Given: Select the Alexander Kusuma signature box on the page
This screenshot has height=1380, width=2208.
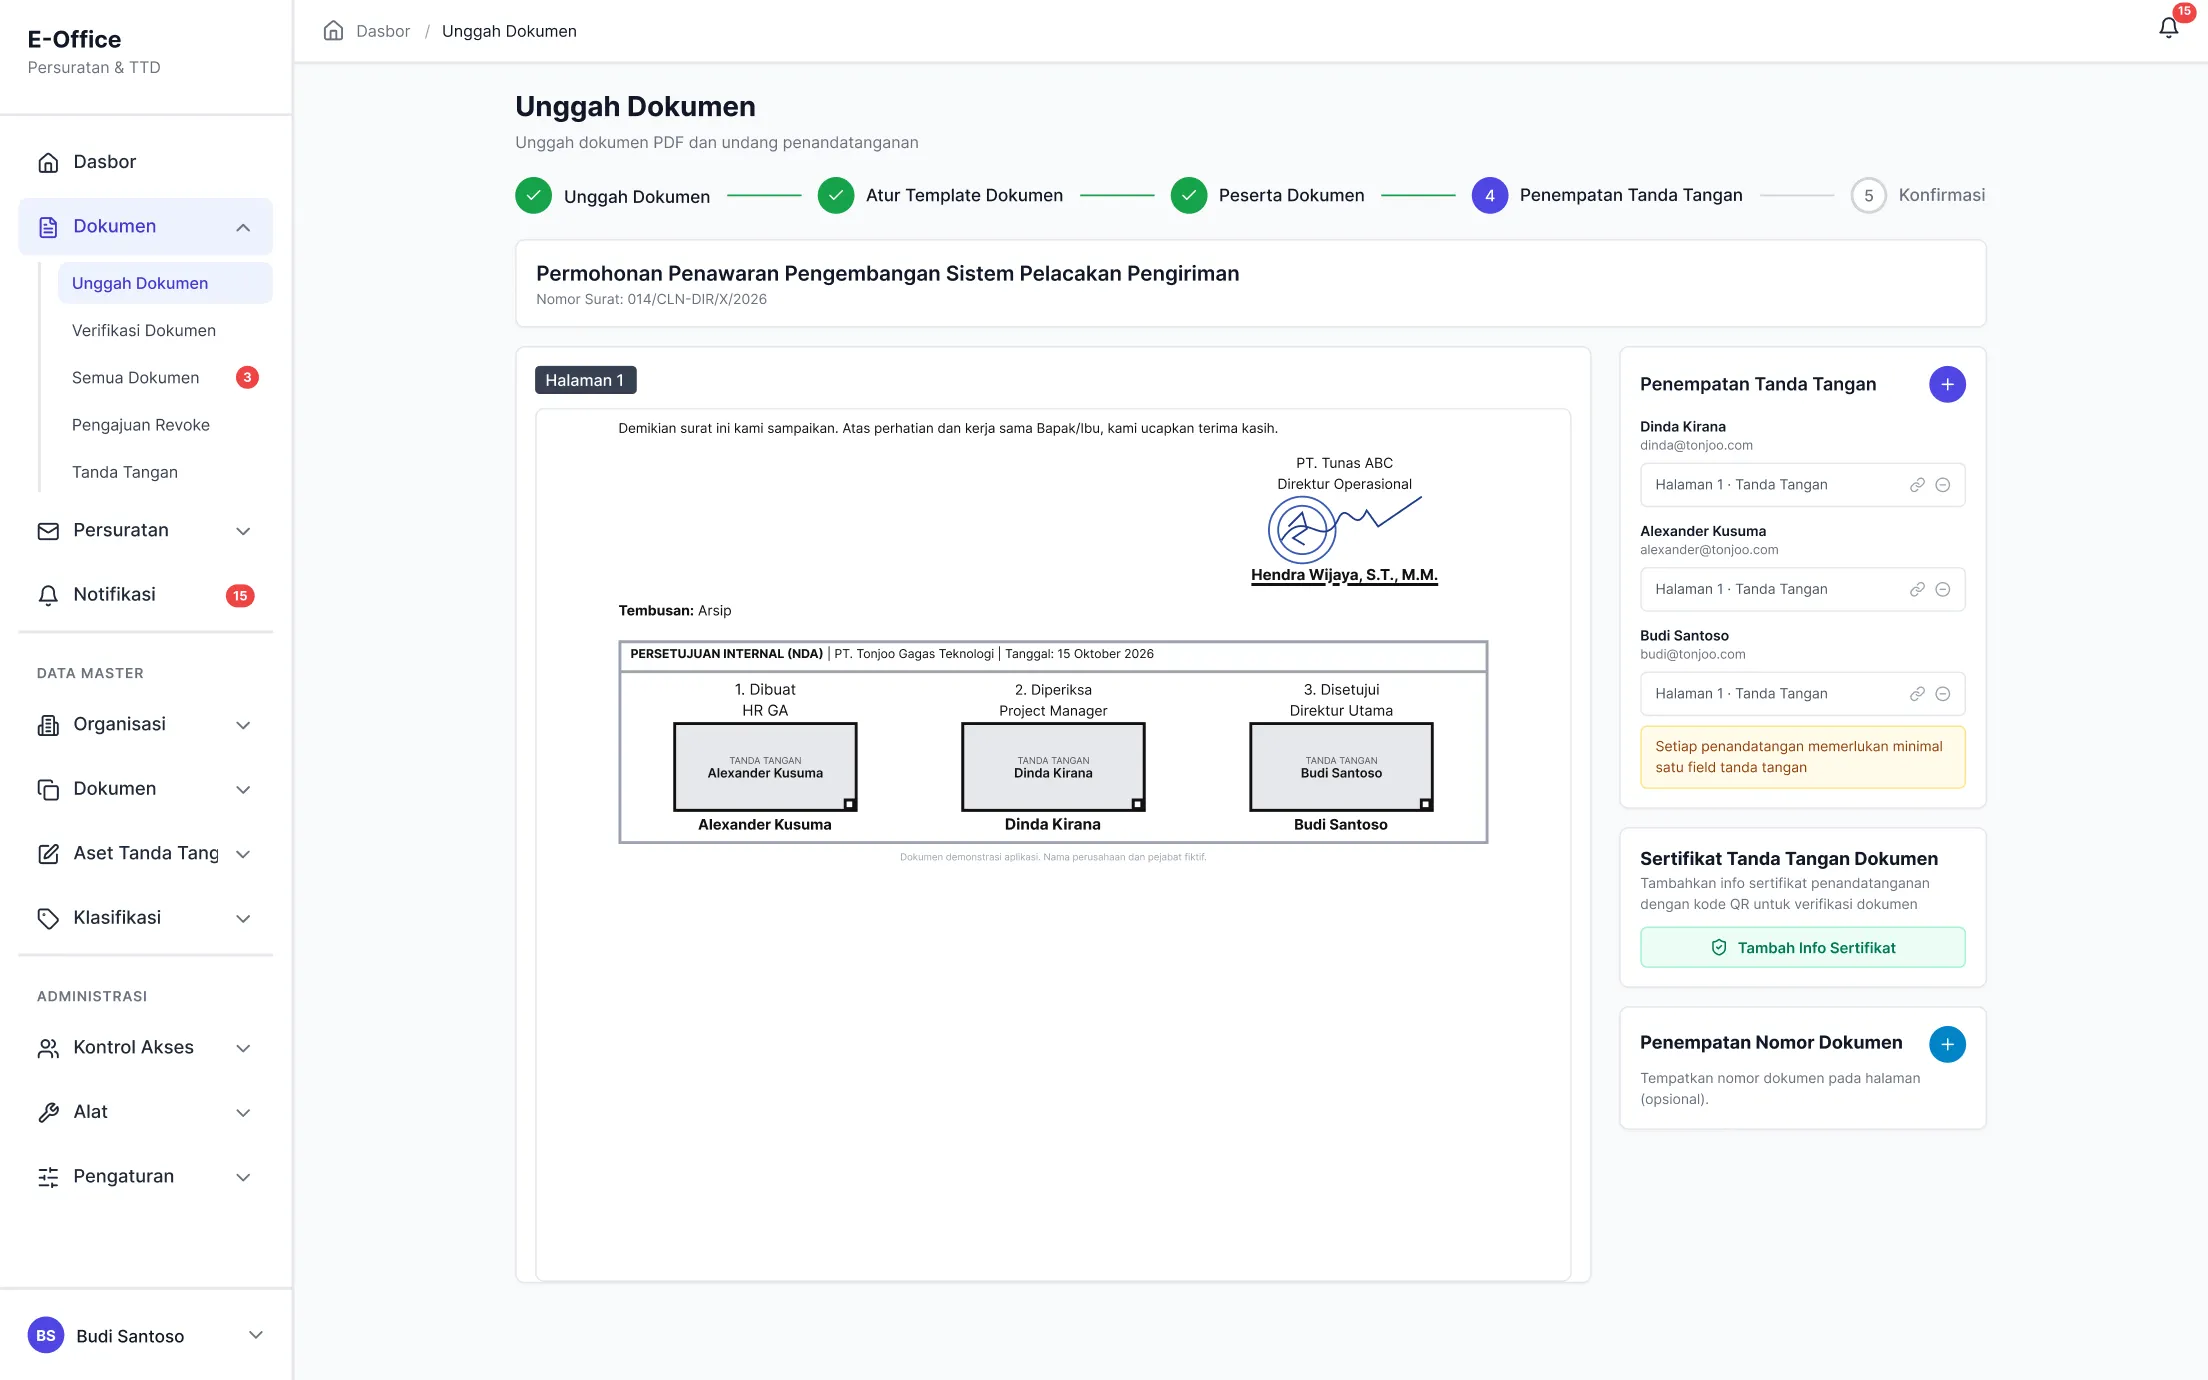Looking at the screenshot, I should 765,767.
